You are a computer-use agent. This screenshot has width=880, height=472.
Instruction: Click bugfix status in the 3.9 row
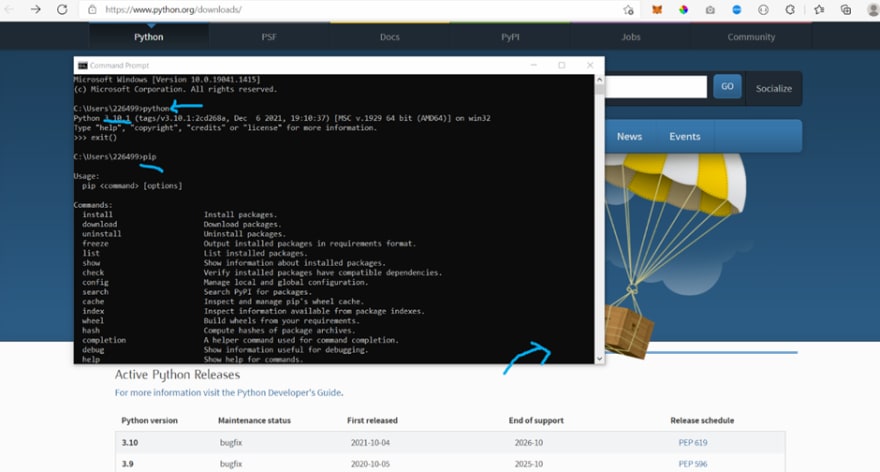pos(231,464)
